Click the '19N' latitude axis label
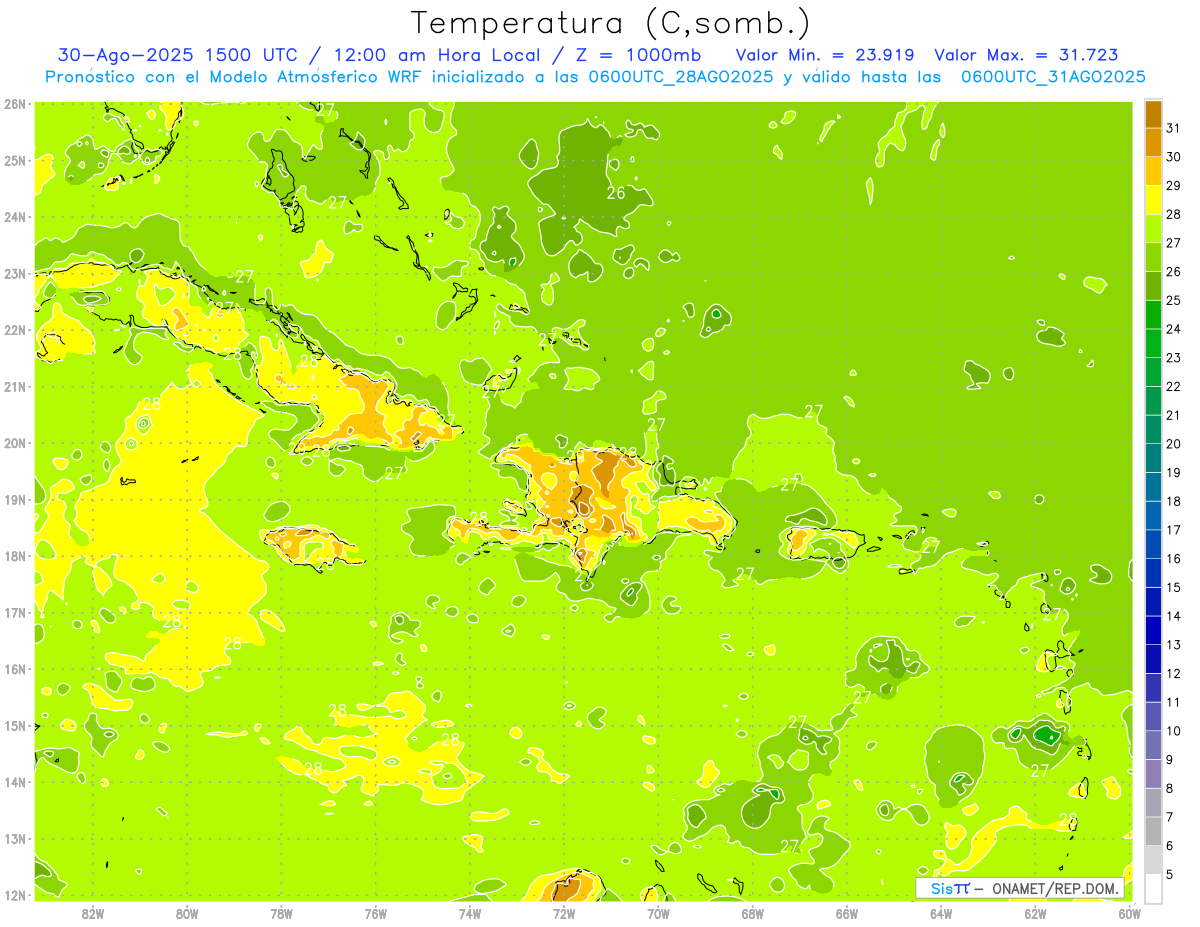This screenshot has height=927, width=1200. pyautogui.click(x=15, y=500)
